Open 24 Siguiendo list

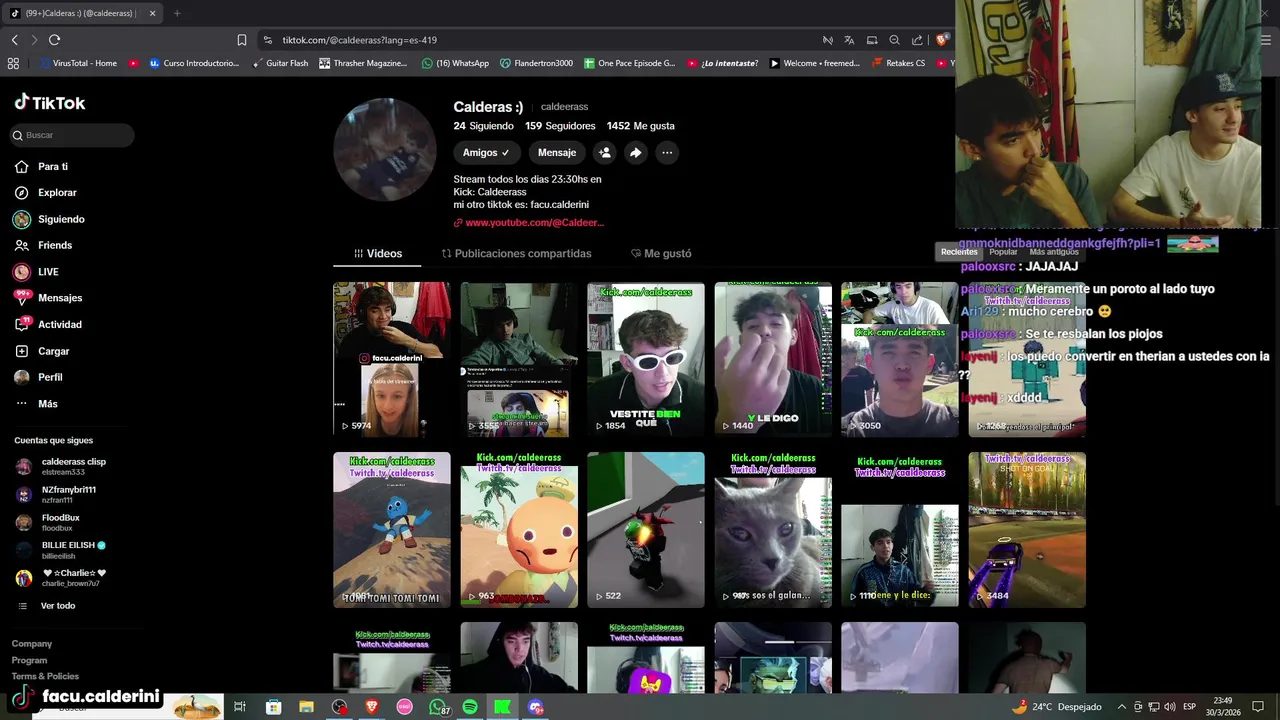483,126
